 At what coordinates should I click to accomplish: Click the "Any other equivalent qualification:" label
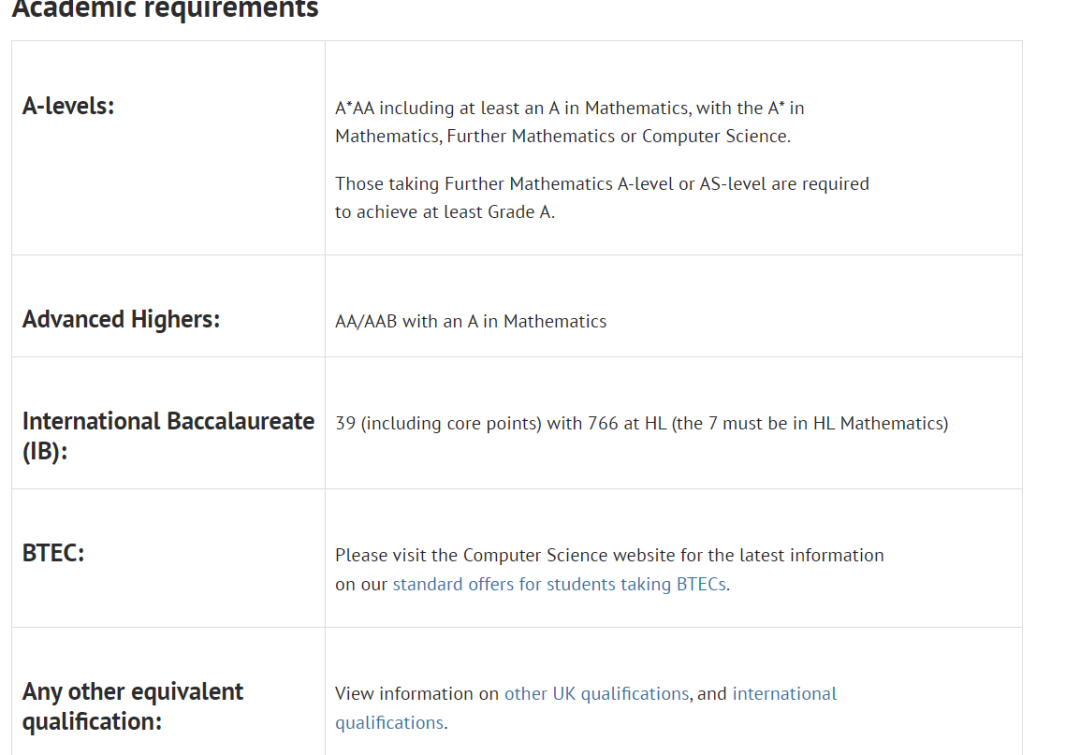click(x=133, y=706)
